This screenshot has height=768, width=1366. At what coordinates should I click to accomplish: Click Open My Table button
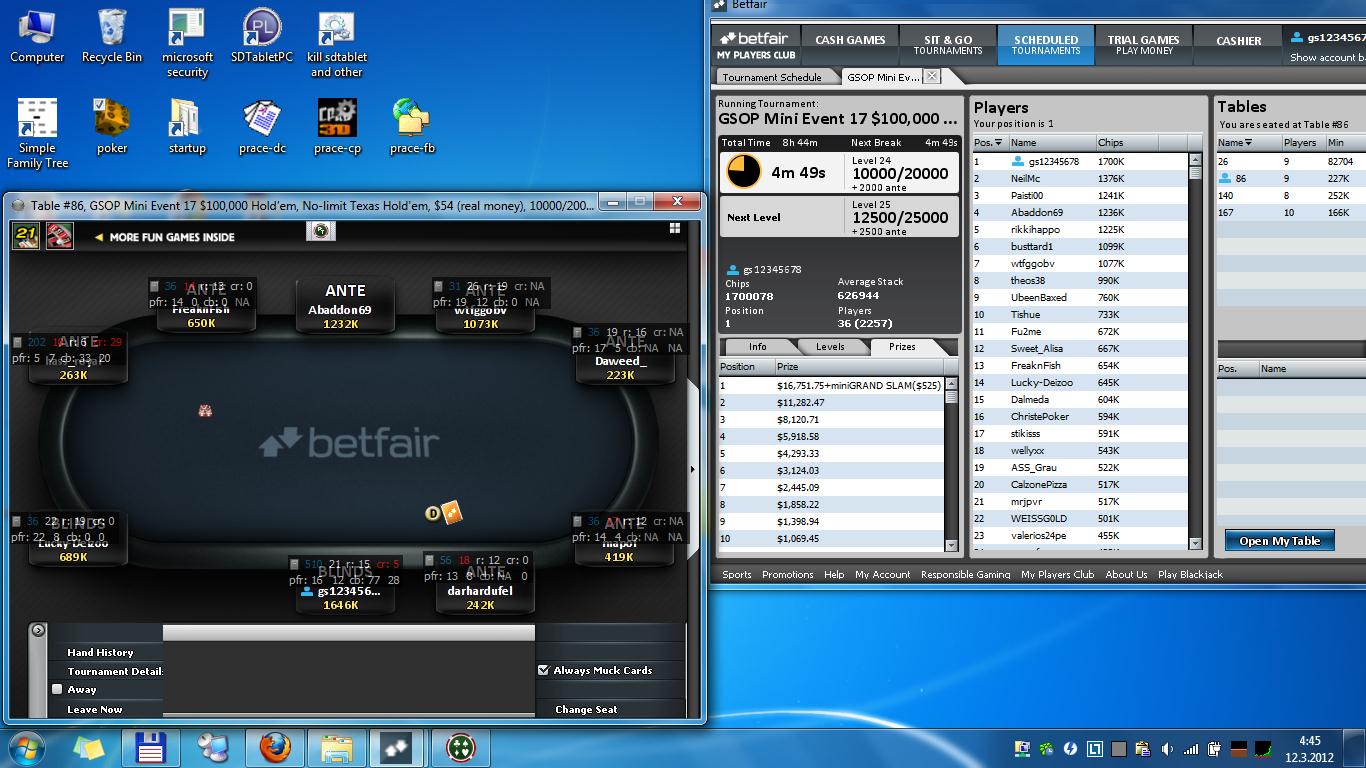[1280, 541]
